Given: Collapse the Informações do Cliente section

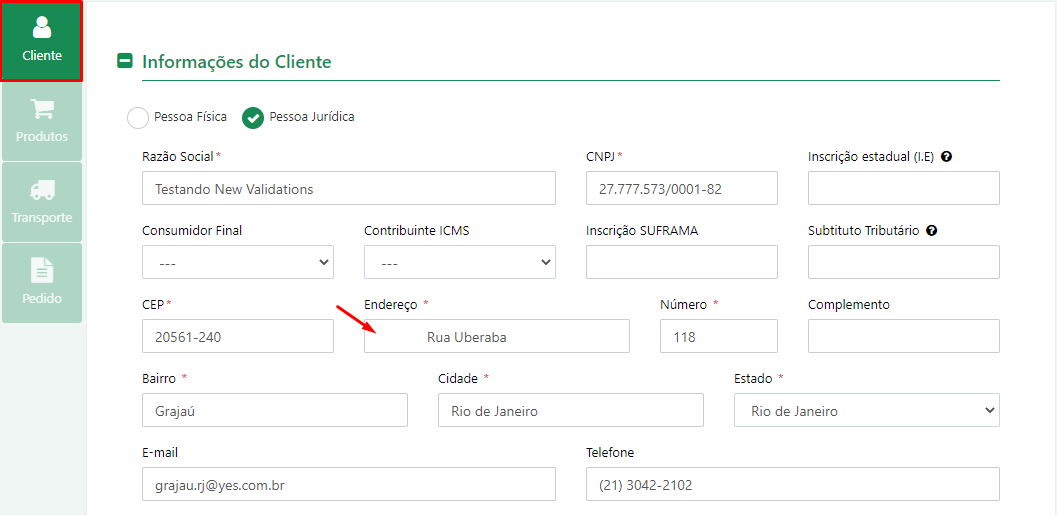Looking at the screenshot, I should (125, 61).
